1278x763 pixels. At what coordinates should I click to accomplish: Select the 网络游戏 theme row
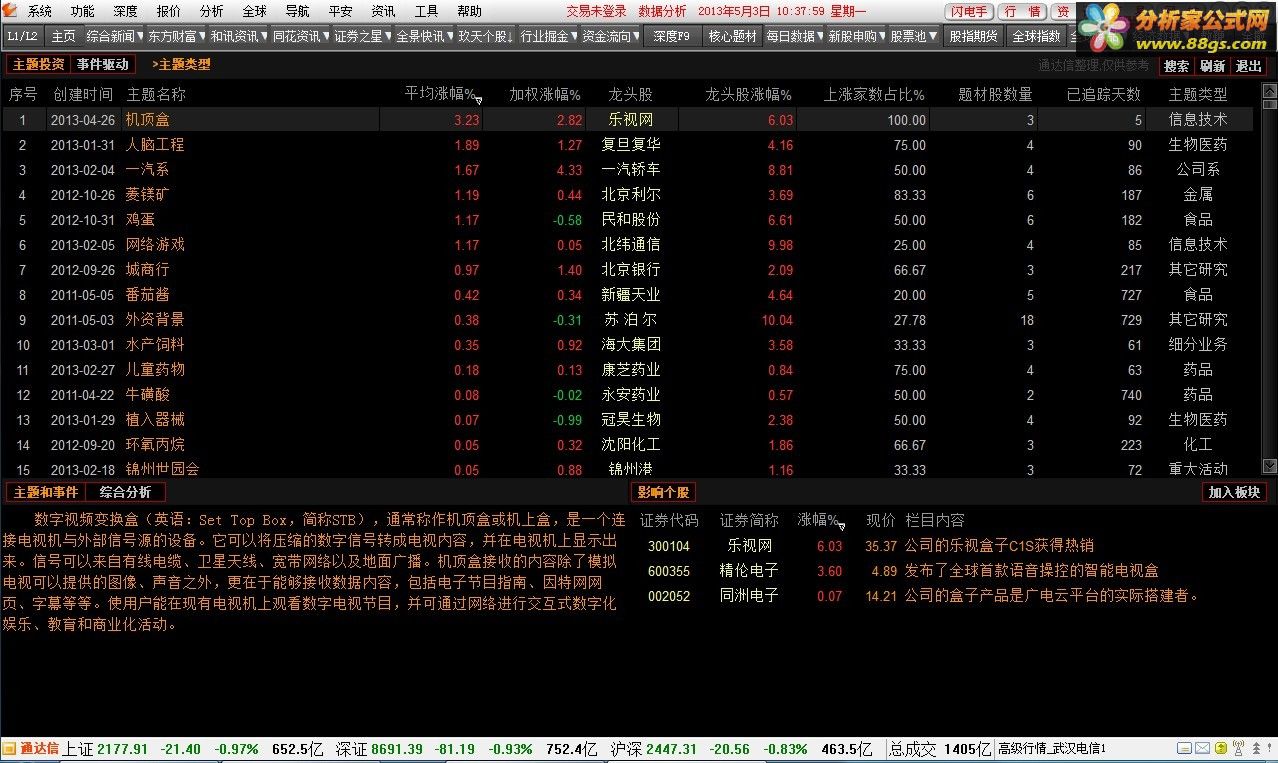(627, 244)
